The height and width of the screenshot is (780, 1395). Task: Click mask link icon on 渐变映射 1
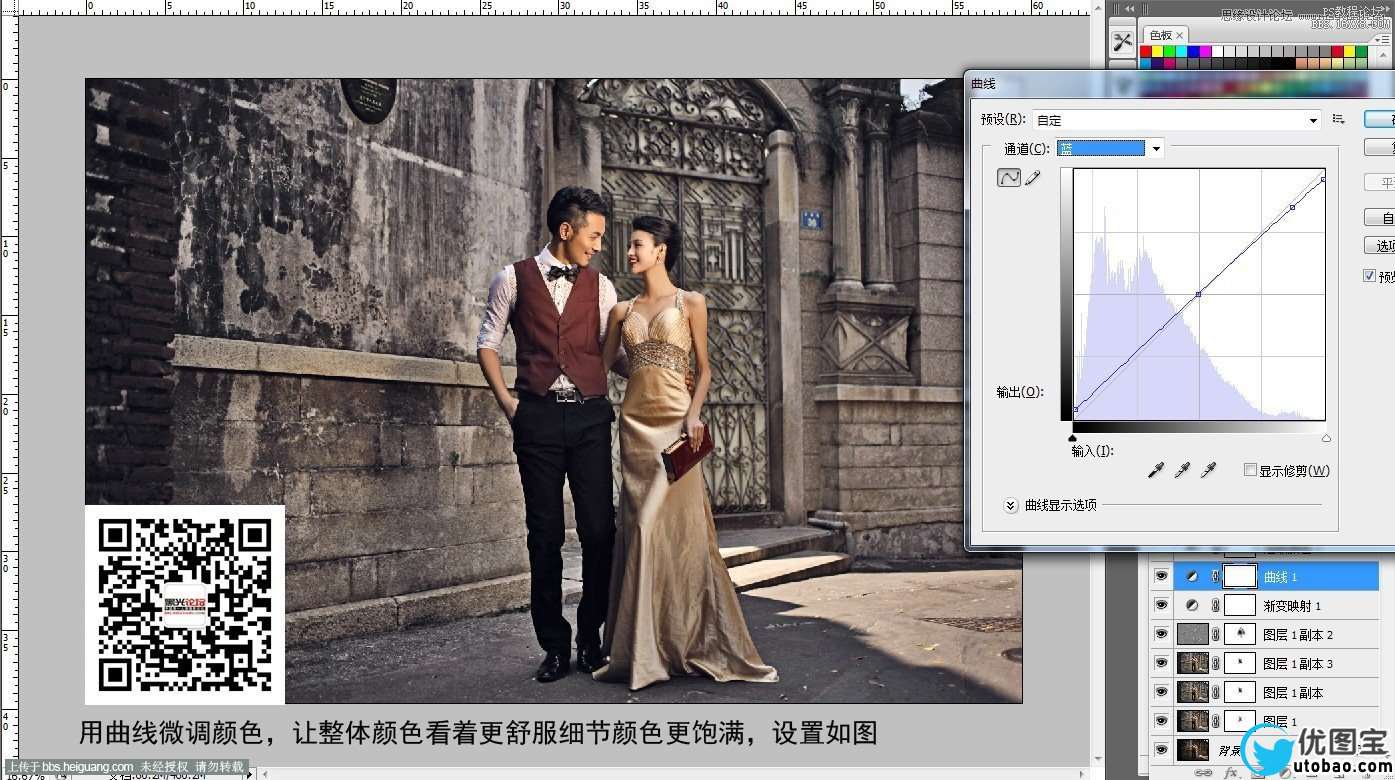click(x=1216, y=606)
